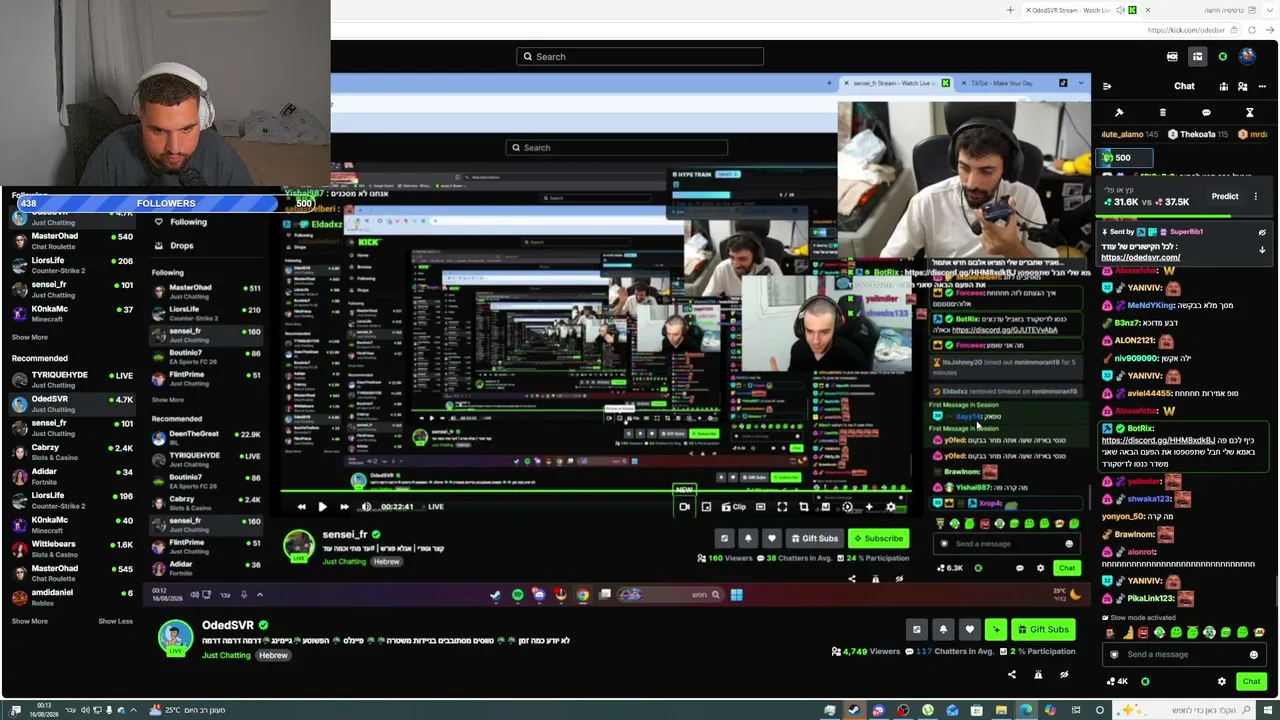Click the Followers goal progress bar
Screen dimensions: 1280x720
tap(166, 204)
